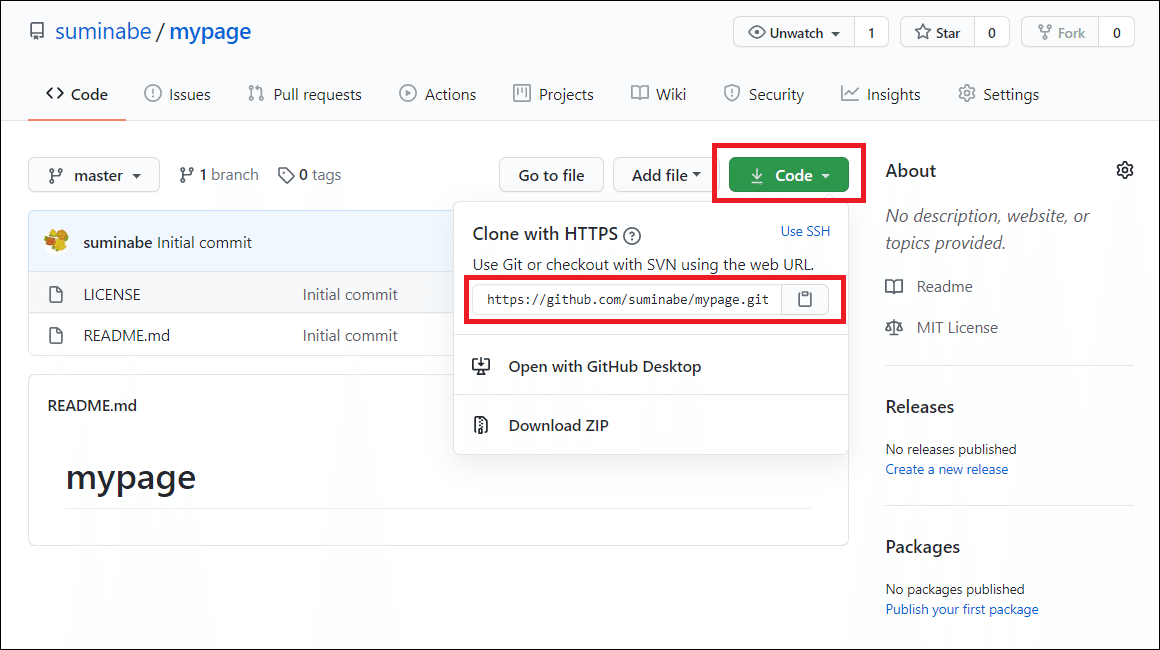
Task: Open the README.md file
Action: [x=127, y=336]
